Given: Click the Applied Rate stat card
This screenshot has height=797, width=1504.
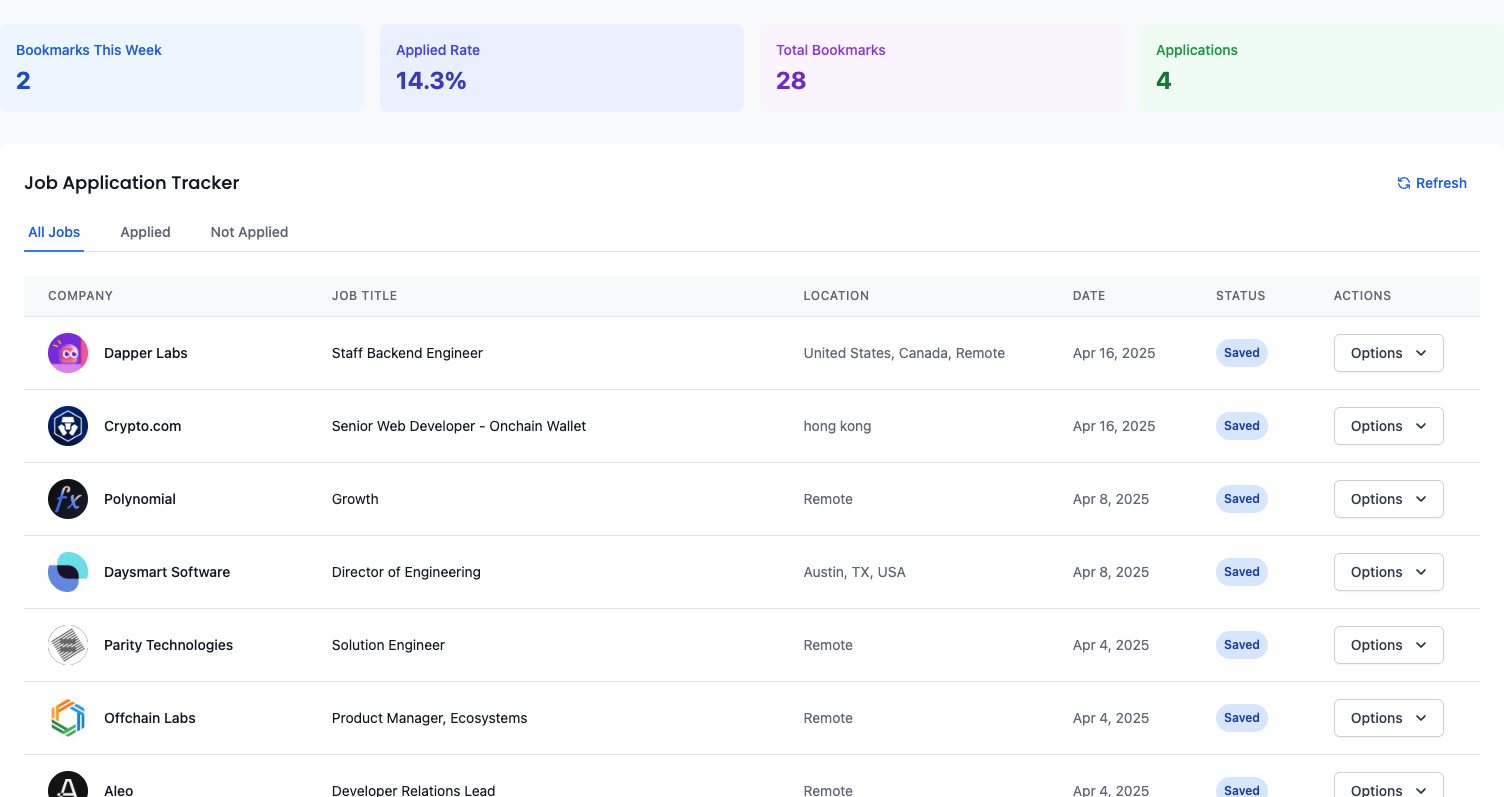Looking at the screenshot, I should [x=562, y=67].
